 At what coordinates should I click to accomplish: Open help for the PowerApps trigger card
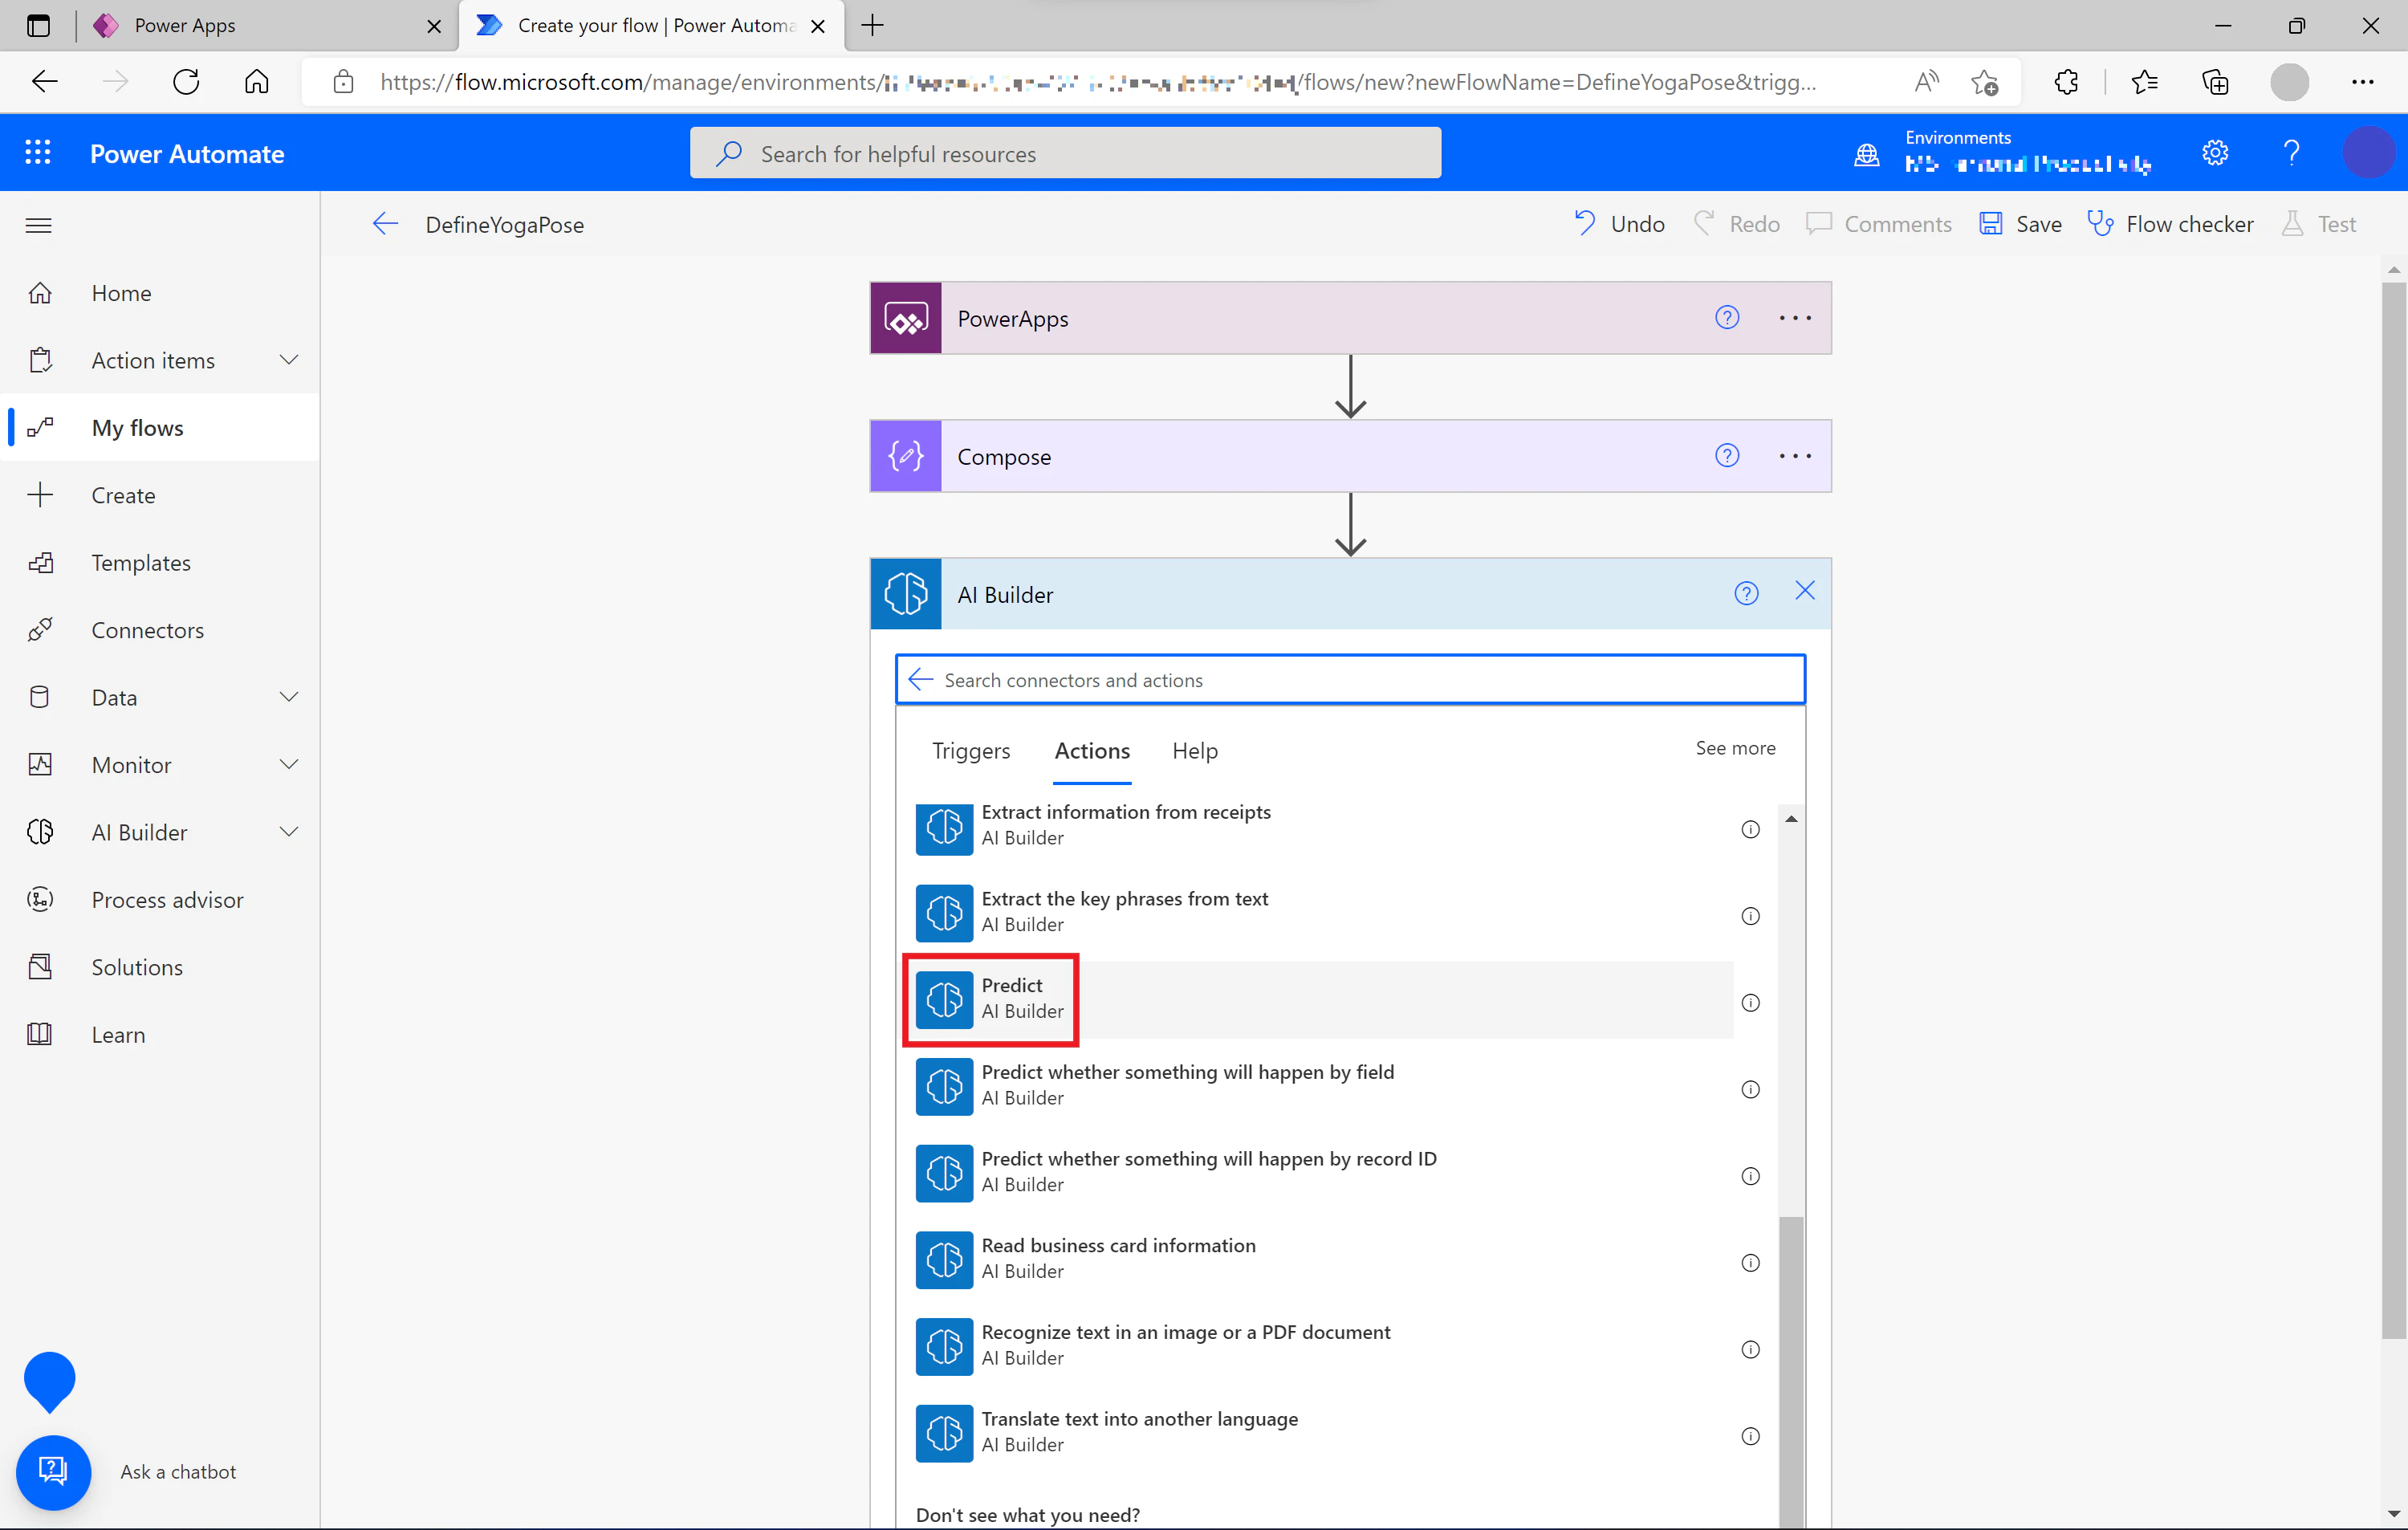click(x=1727, y=318)
